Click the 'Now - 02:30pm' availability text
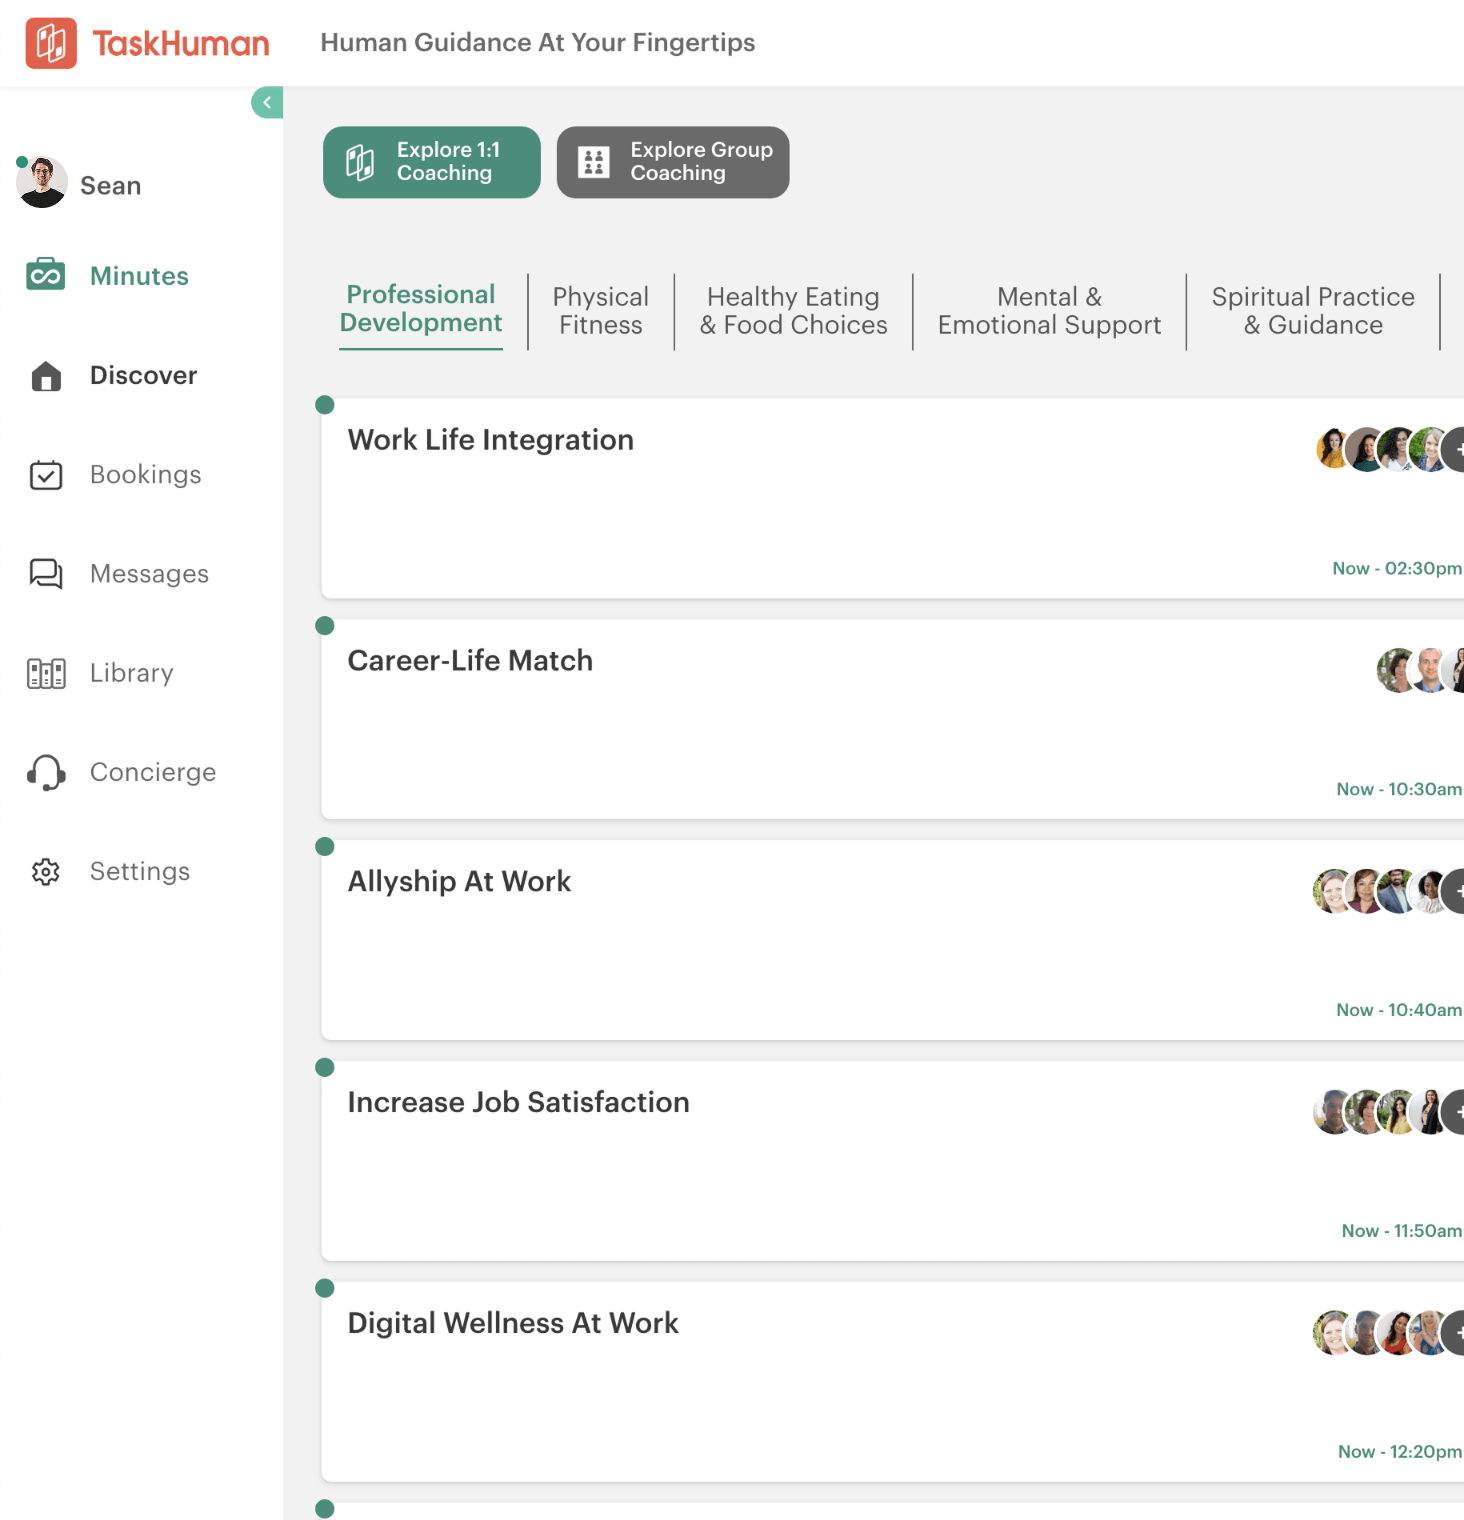The image size is (1464, 1520). (1397, 568)
